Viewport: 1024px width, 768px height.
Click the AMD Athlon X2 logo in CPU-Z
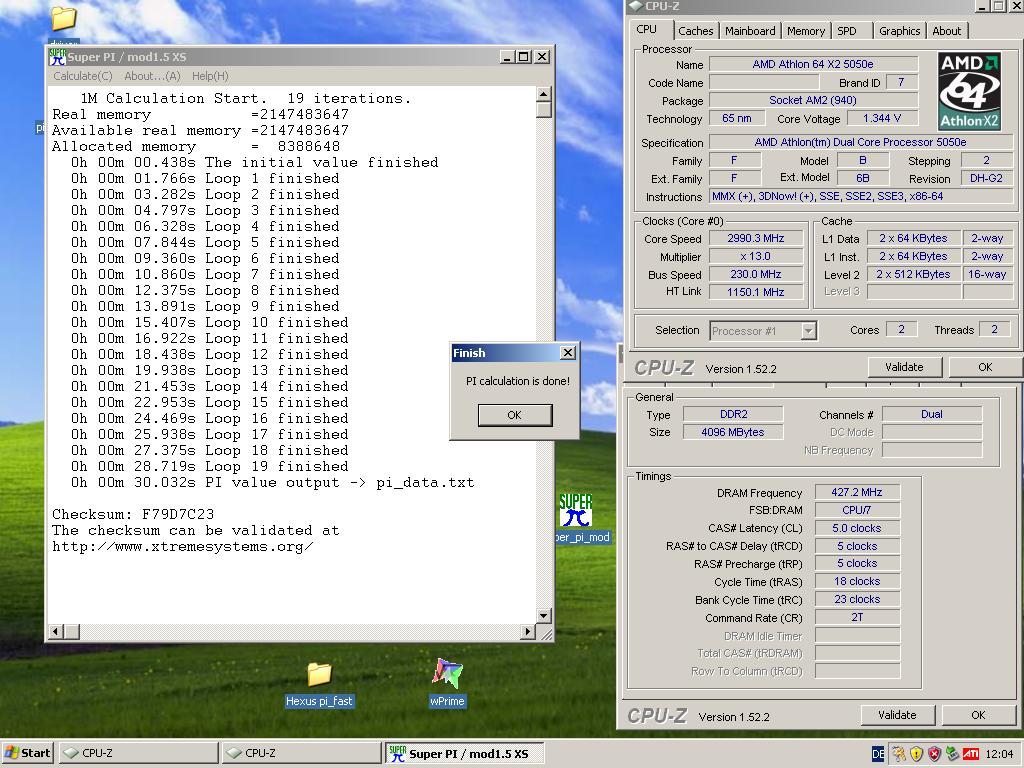coord(969,91)
